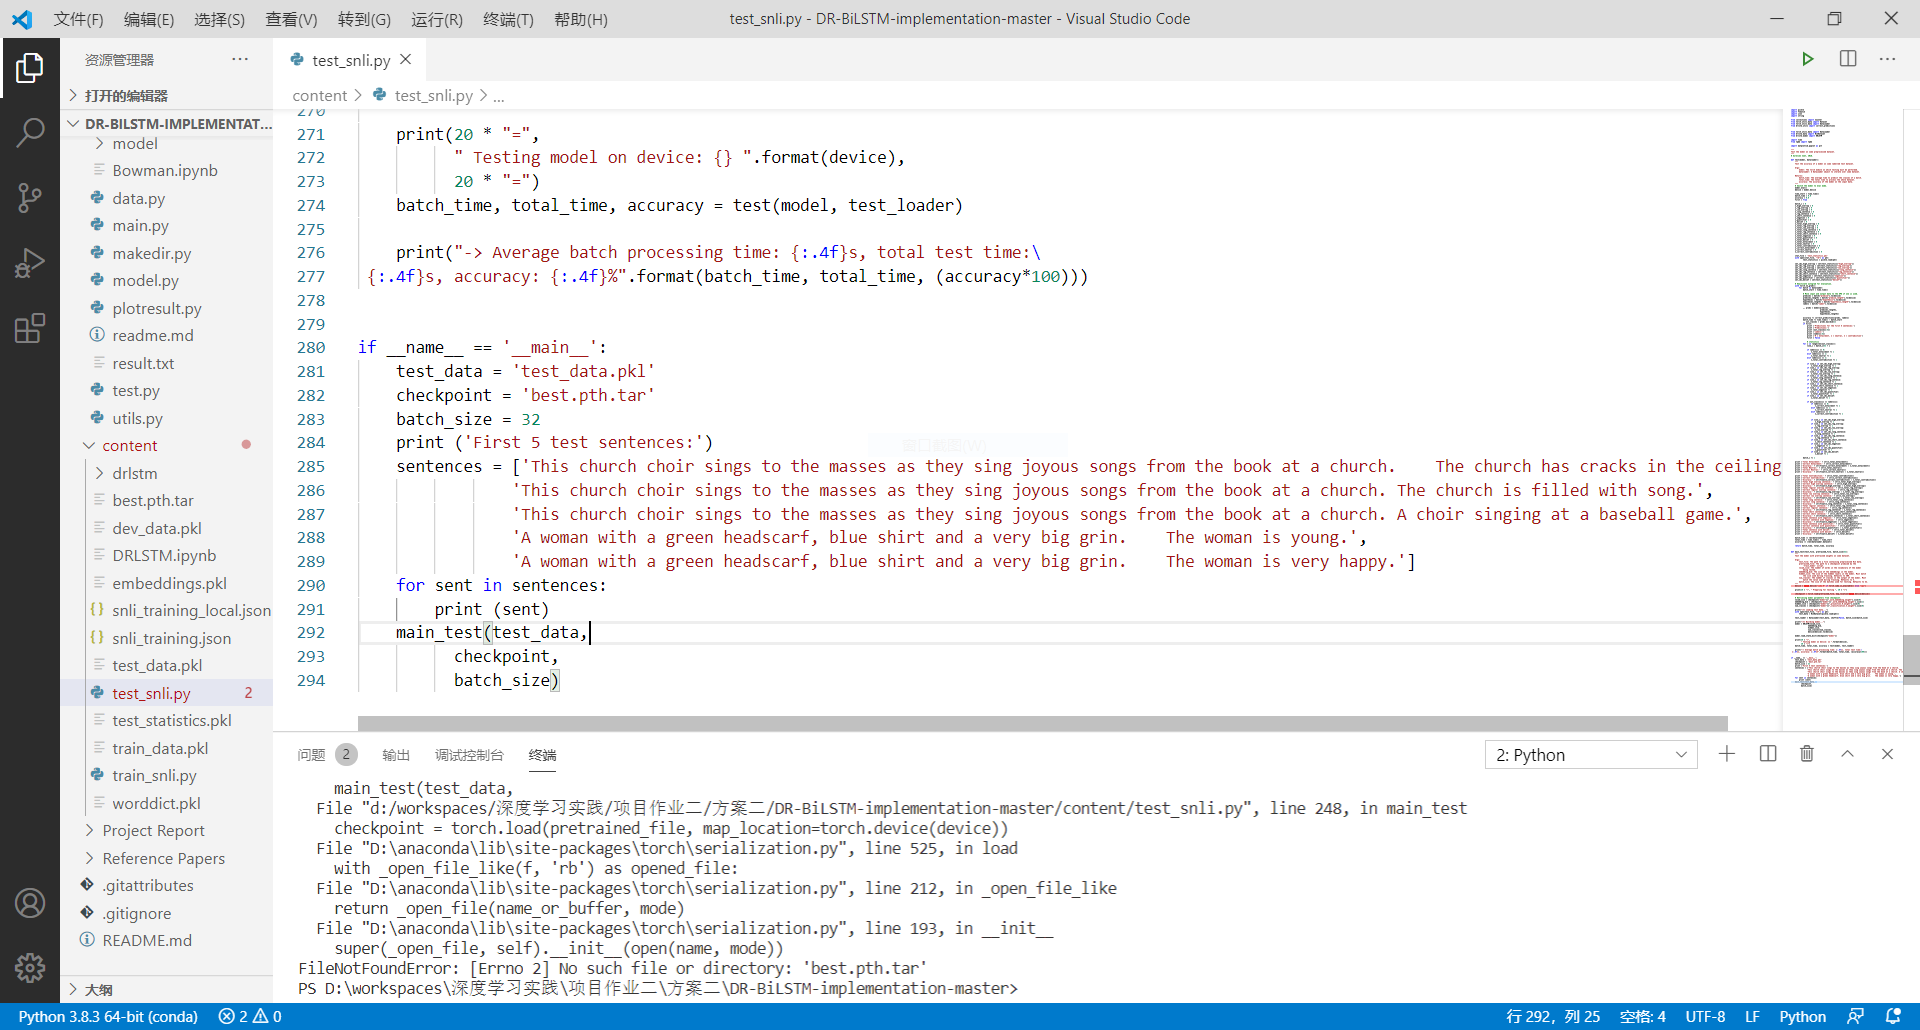Open the Explorer view in activity bar
The width and height of the screenshot is (1920, 1030).
[30, 68]
